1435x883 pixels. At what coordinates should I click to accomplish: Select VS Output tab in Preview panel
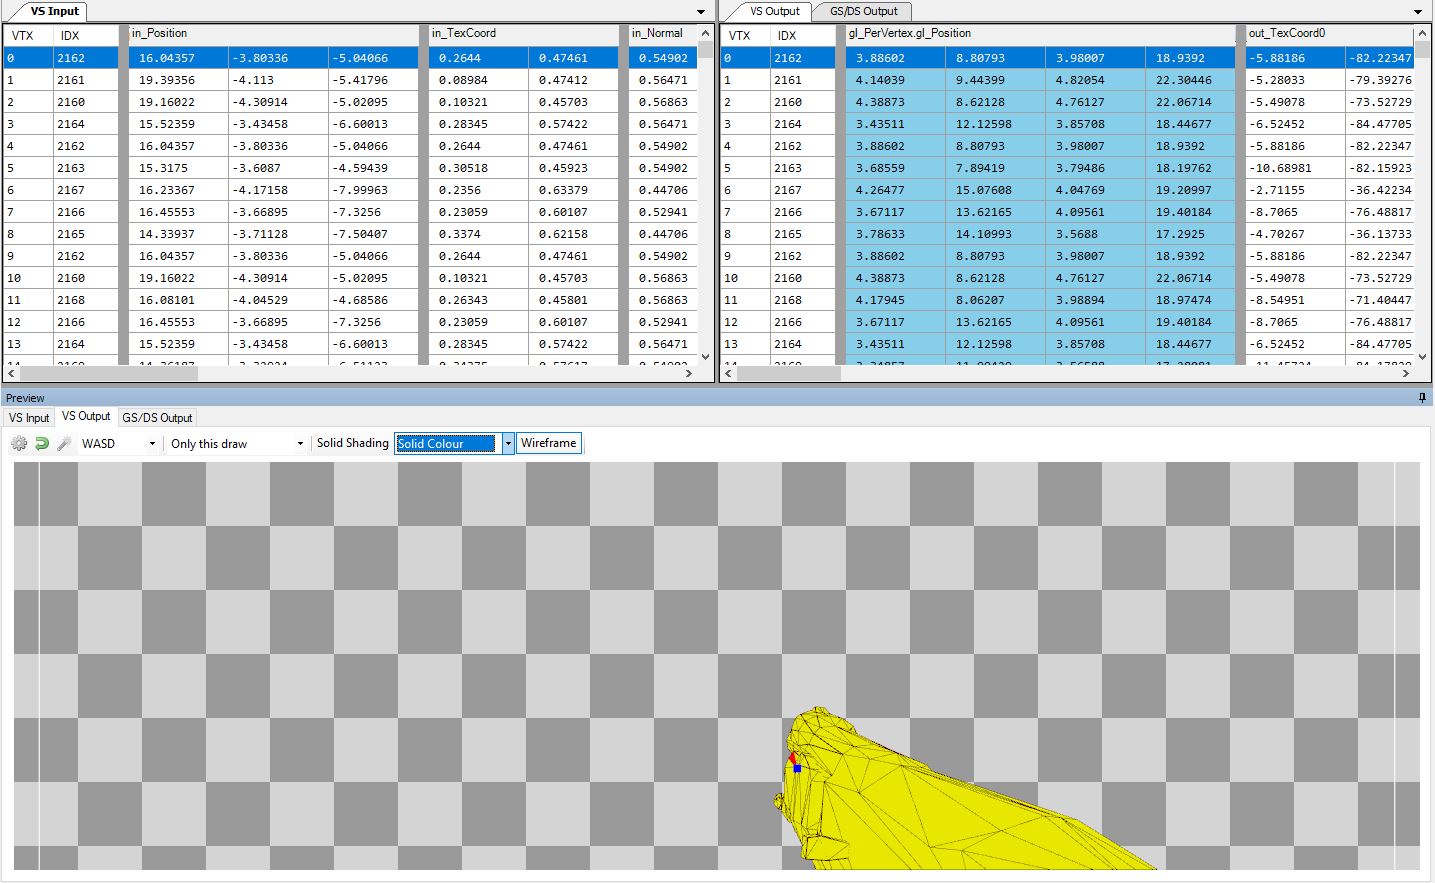tap(86, 417)
